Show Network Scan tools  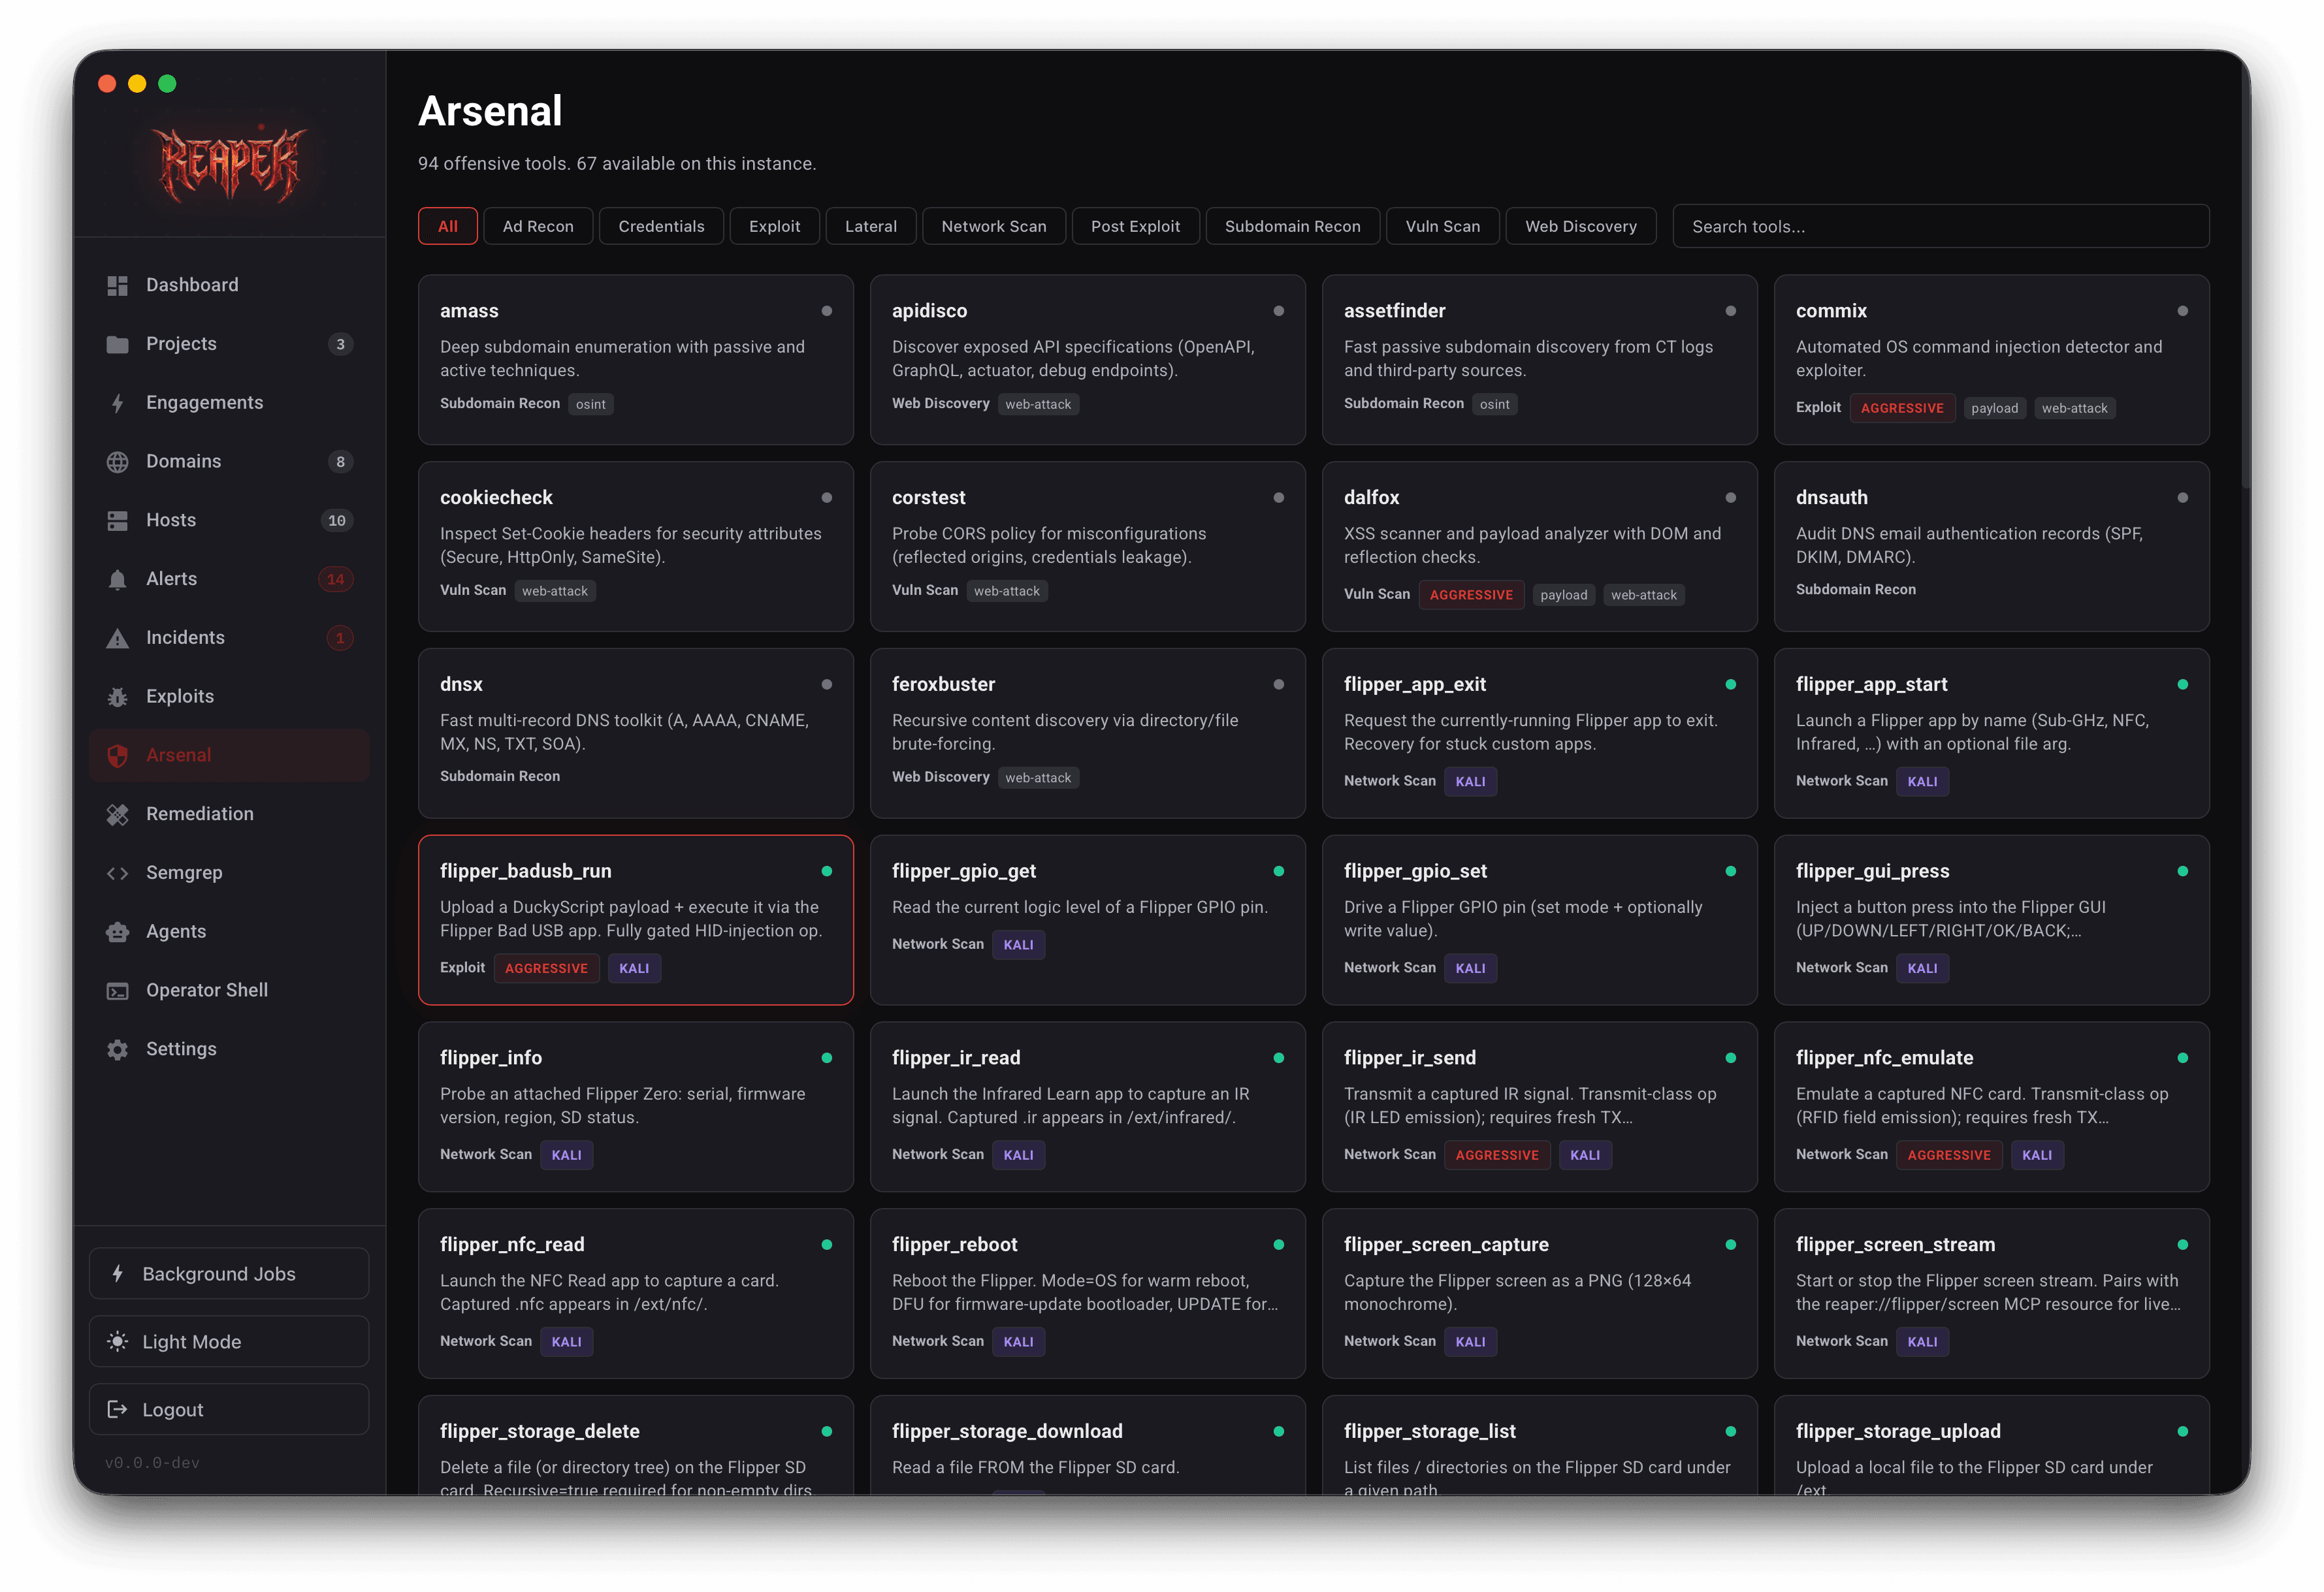click(x=993, y=226)
